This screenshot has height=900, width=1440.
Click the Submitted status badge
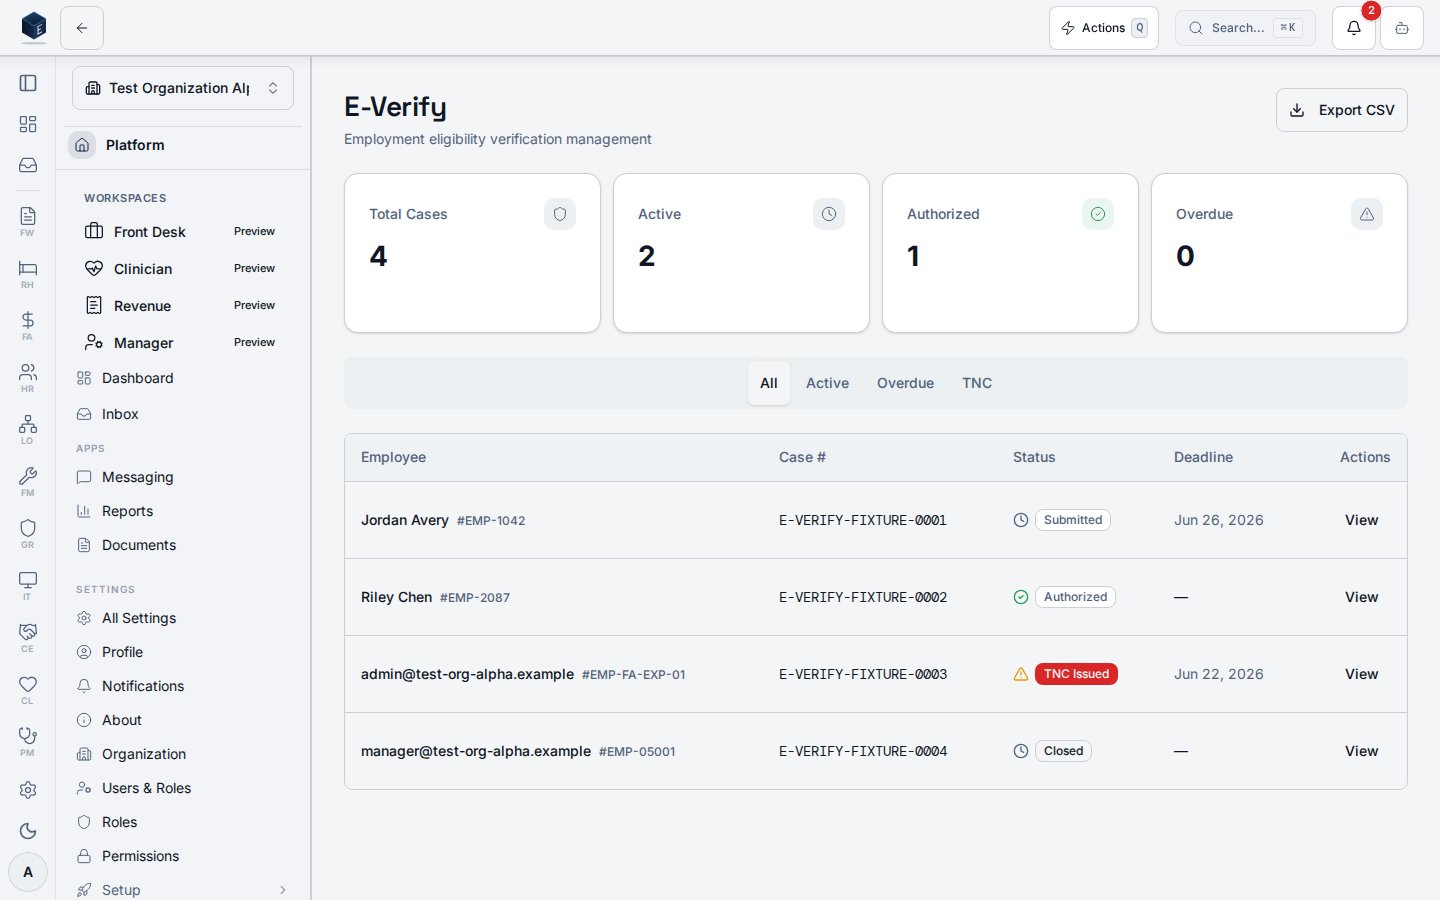pyautogui.click(x=1073, y=520)
